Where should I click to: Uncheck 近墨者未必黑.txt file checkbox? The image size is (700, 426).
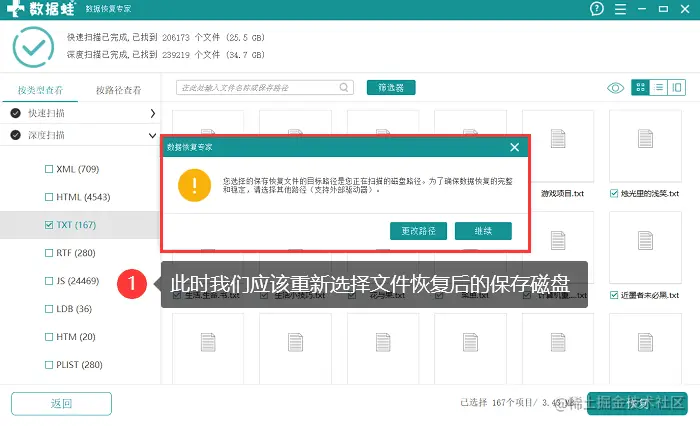614,295
